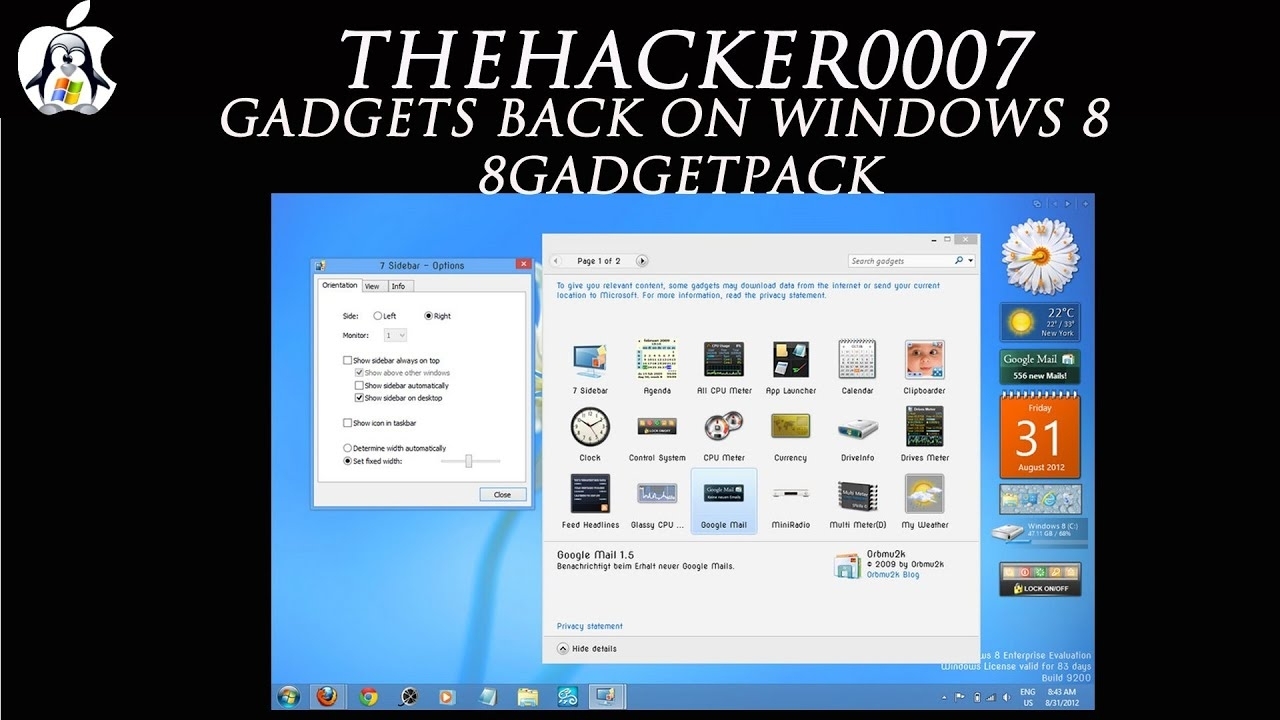Open Google Chrome from the taskbar
The width and height of the screenshot is (1280, 720).
[x=368, y=696]
